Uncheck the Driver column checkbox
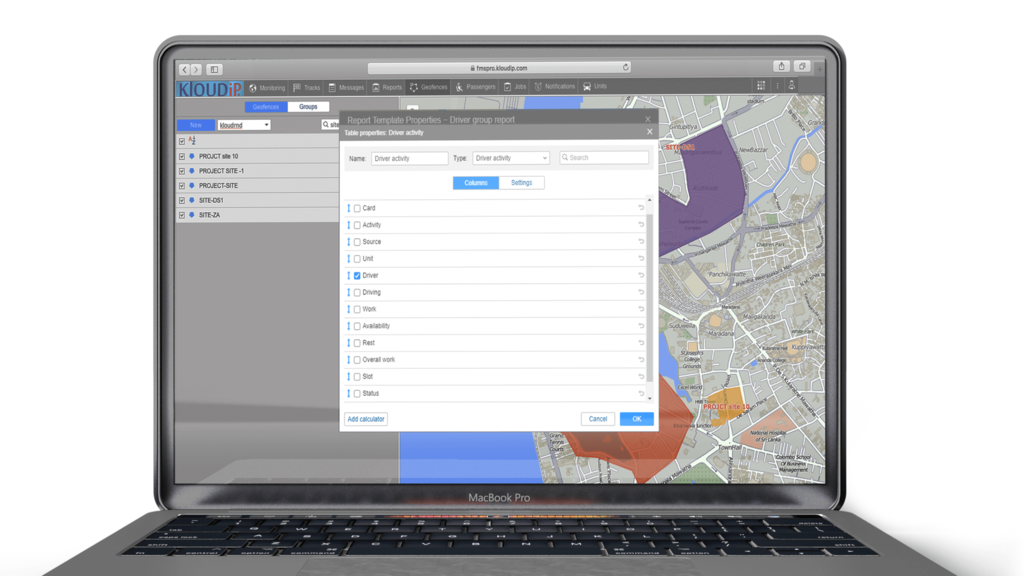The width and height of the screenshot is (1024, 576). [x=357, y=276]
